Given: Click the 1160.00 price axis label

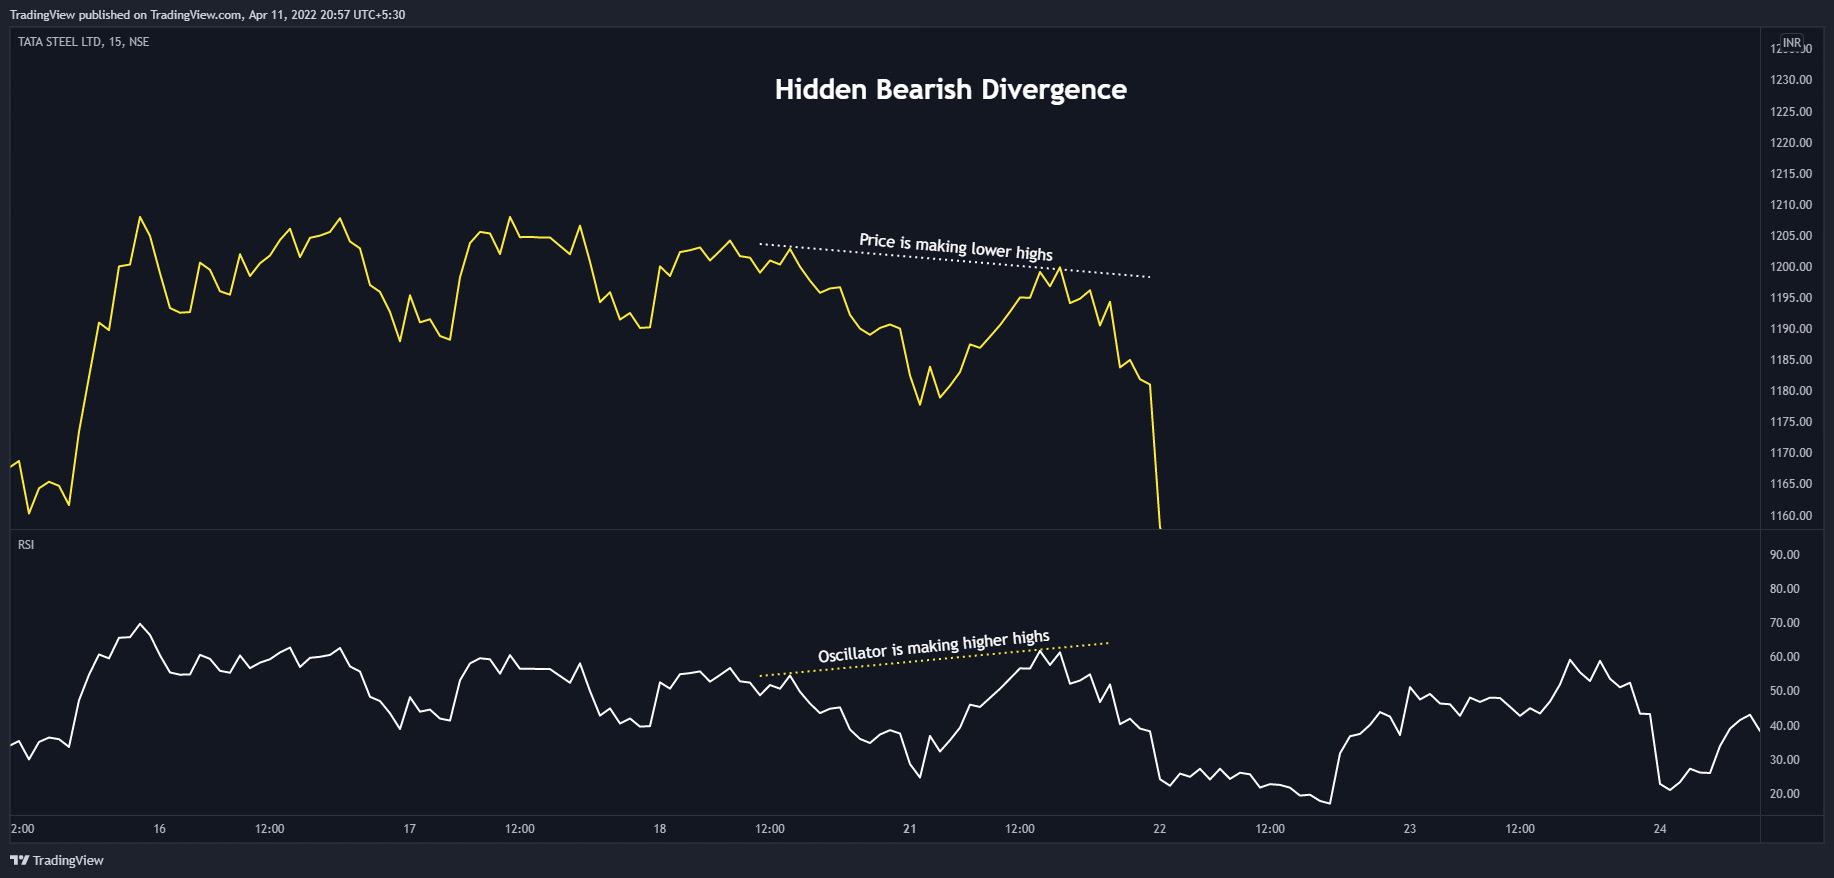Looking at the screenshot, I should tap(1791, 516).
